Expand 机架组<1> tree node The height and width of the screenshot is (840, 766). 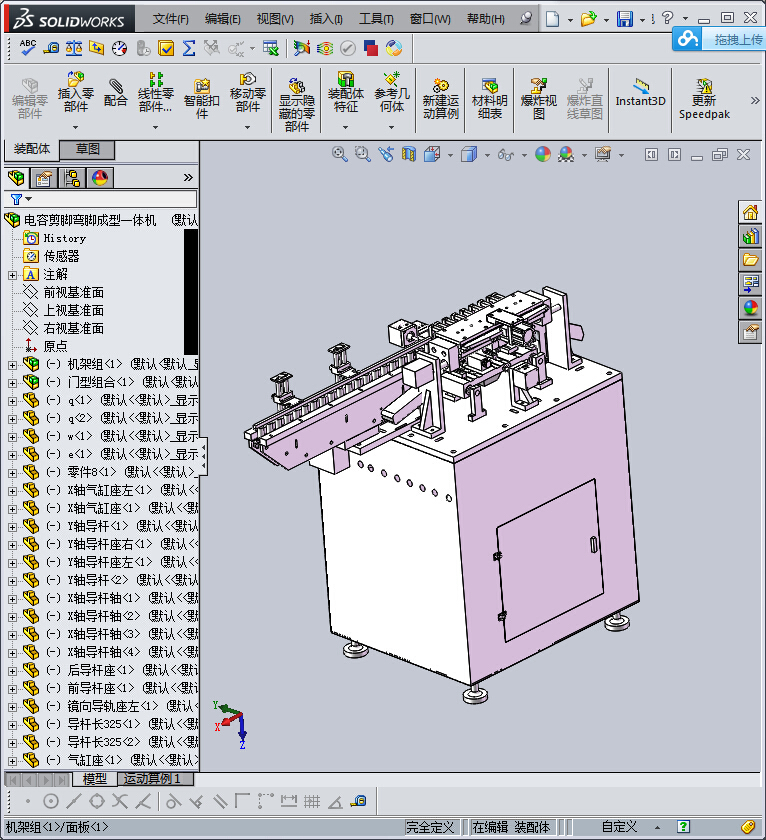12,365
